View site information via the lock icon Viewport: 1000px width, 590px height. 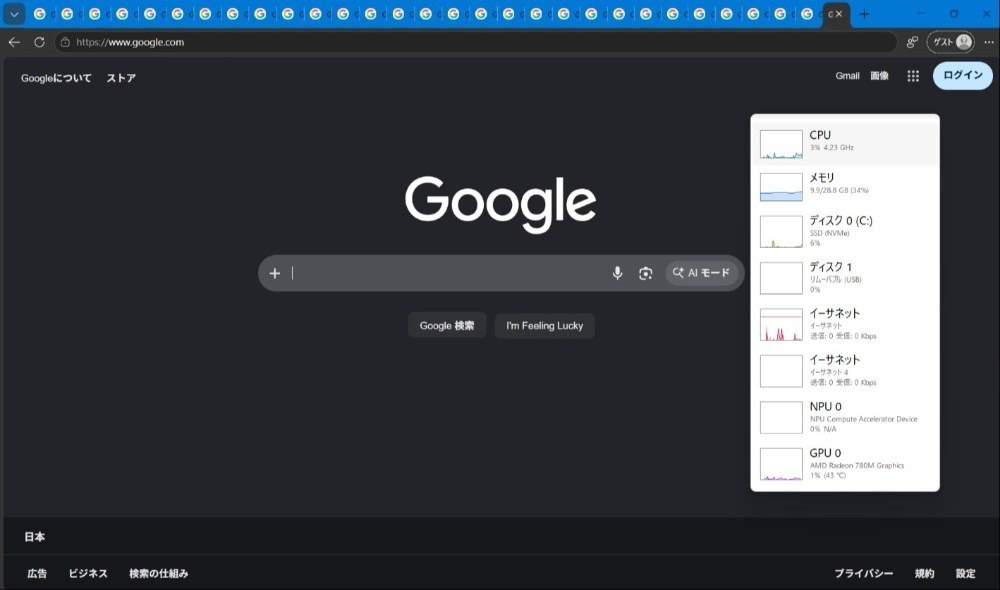tap(65, 42)
